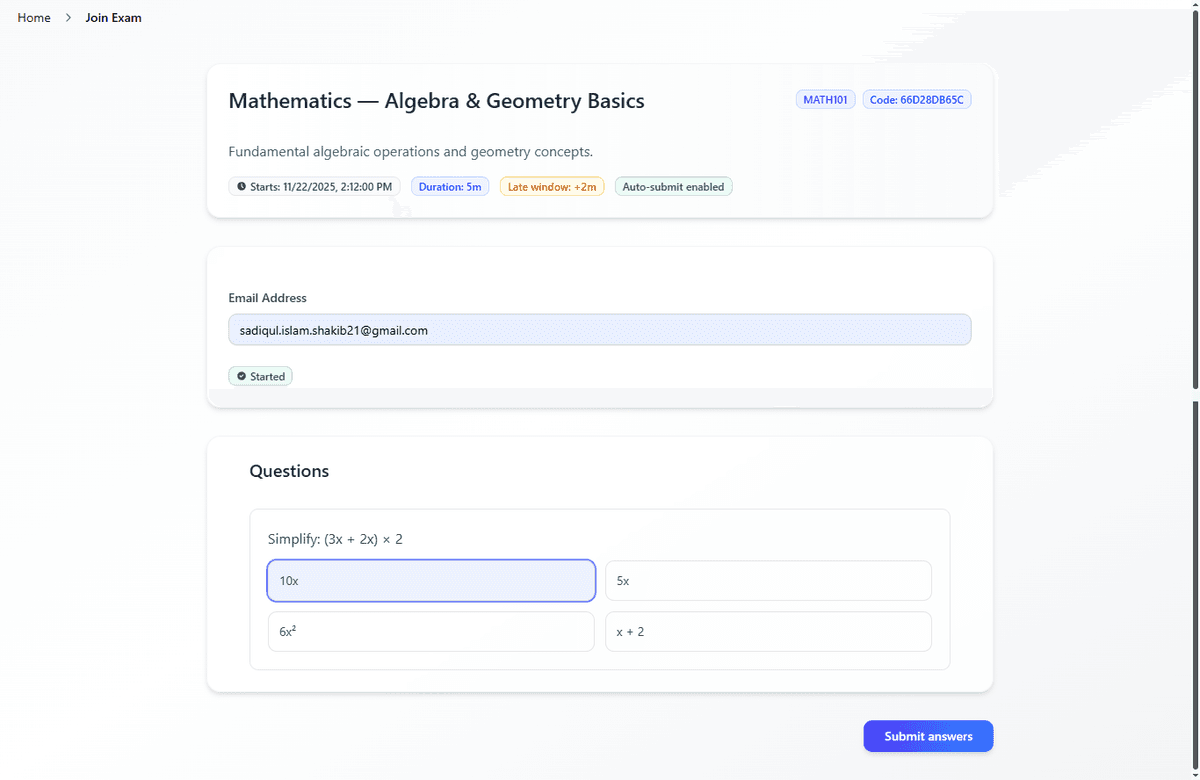Deselect the 10x answer option
The image size is (1200, 780).
tap(431, 580)
